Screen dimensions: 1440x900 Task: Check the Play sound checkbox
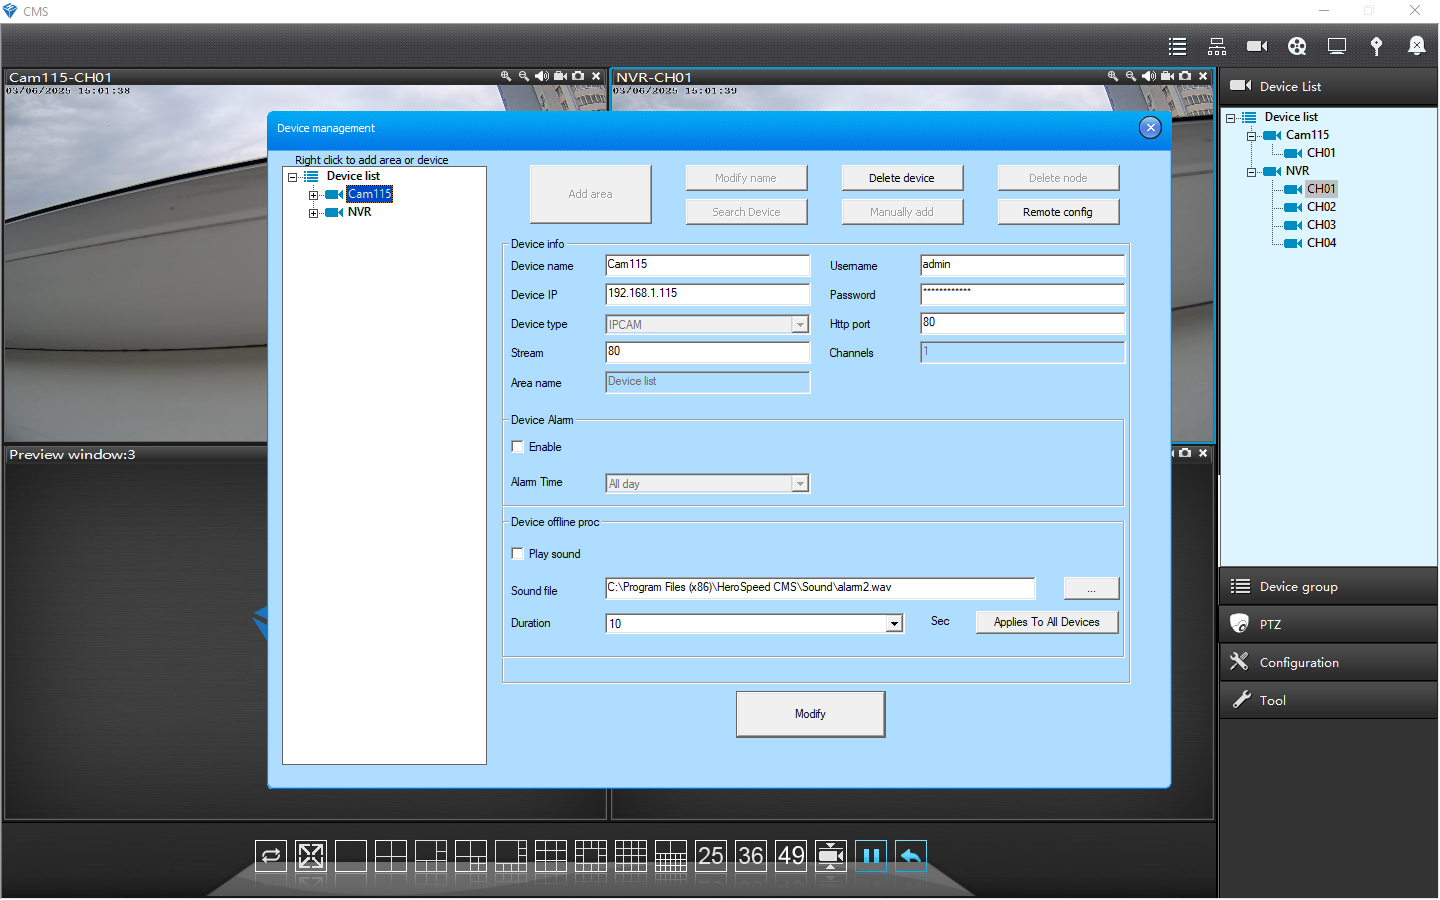pos(518,554)
